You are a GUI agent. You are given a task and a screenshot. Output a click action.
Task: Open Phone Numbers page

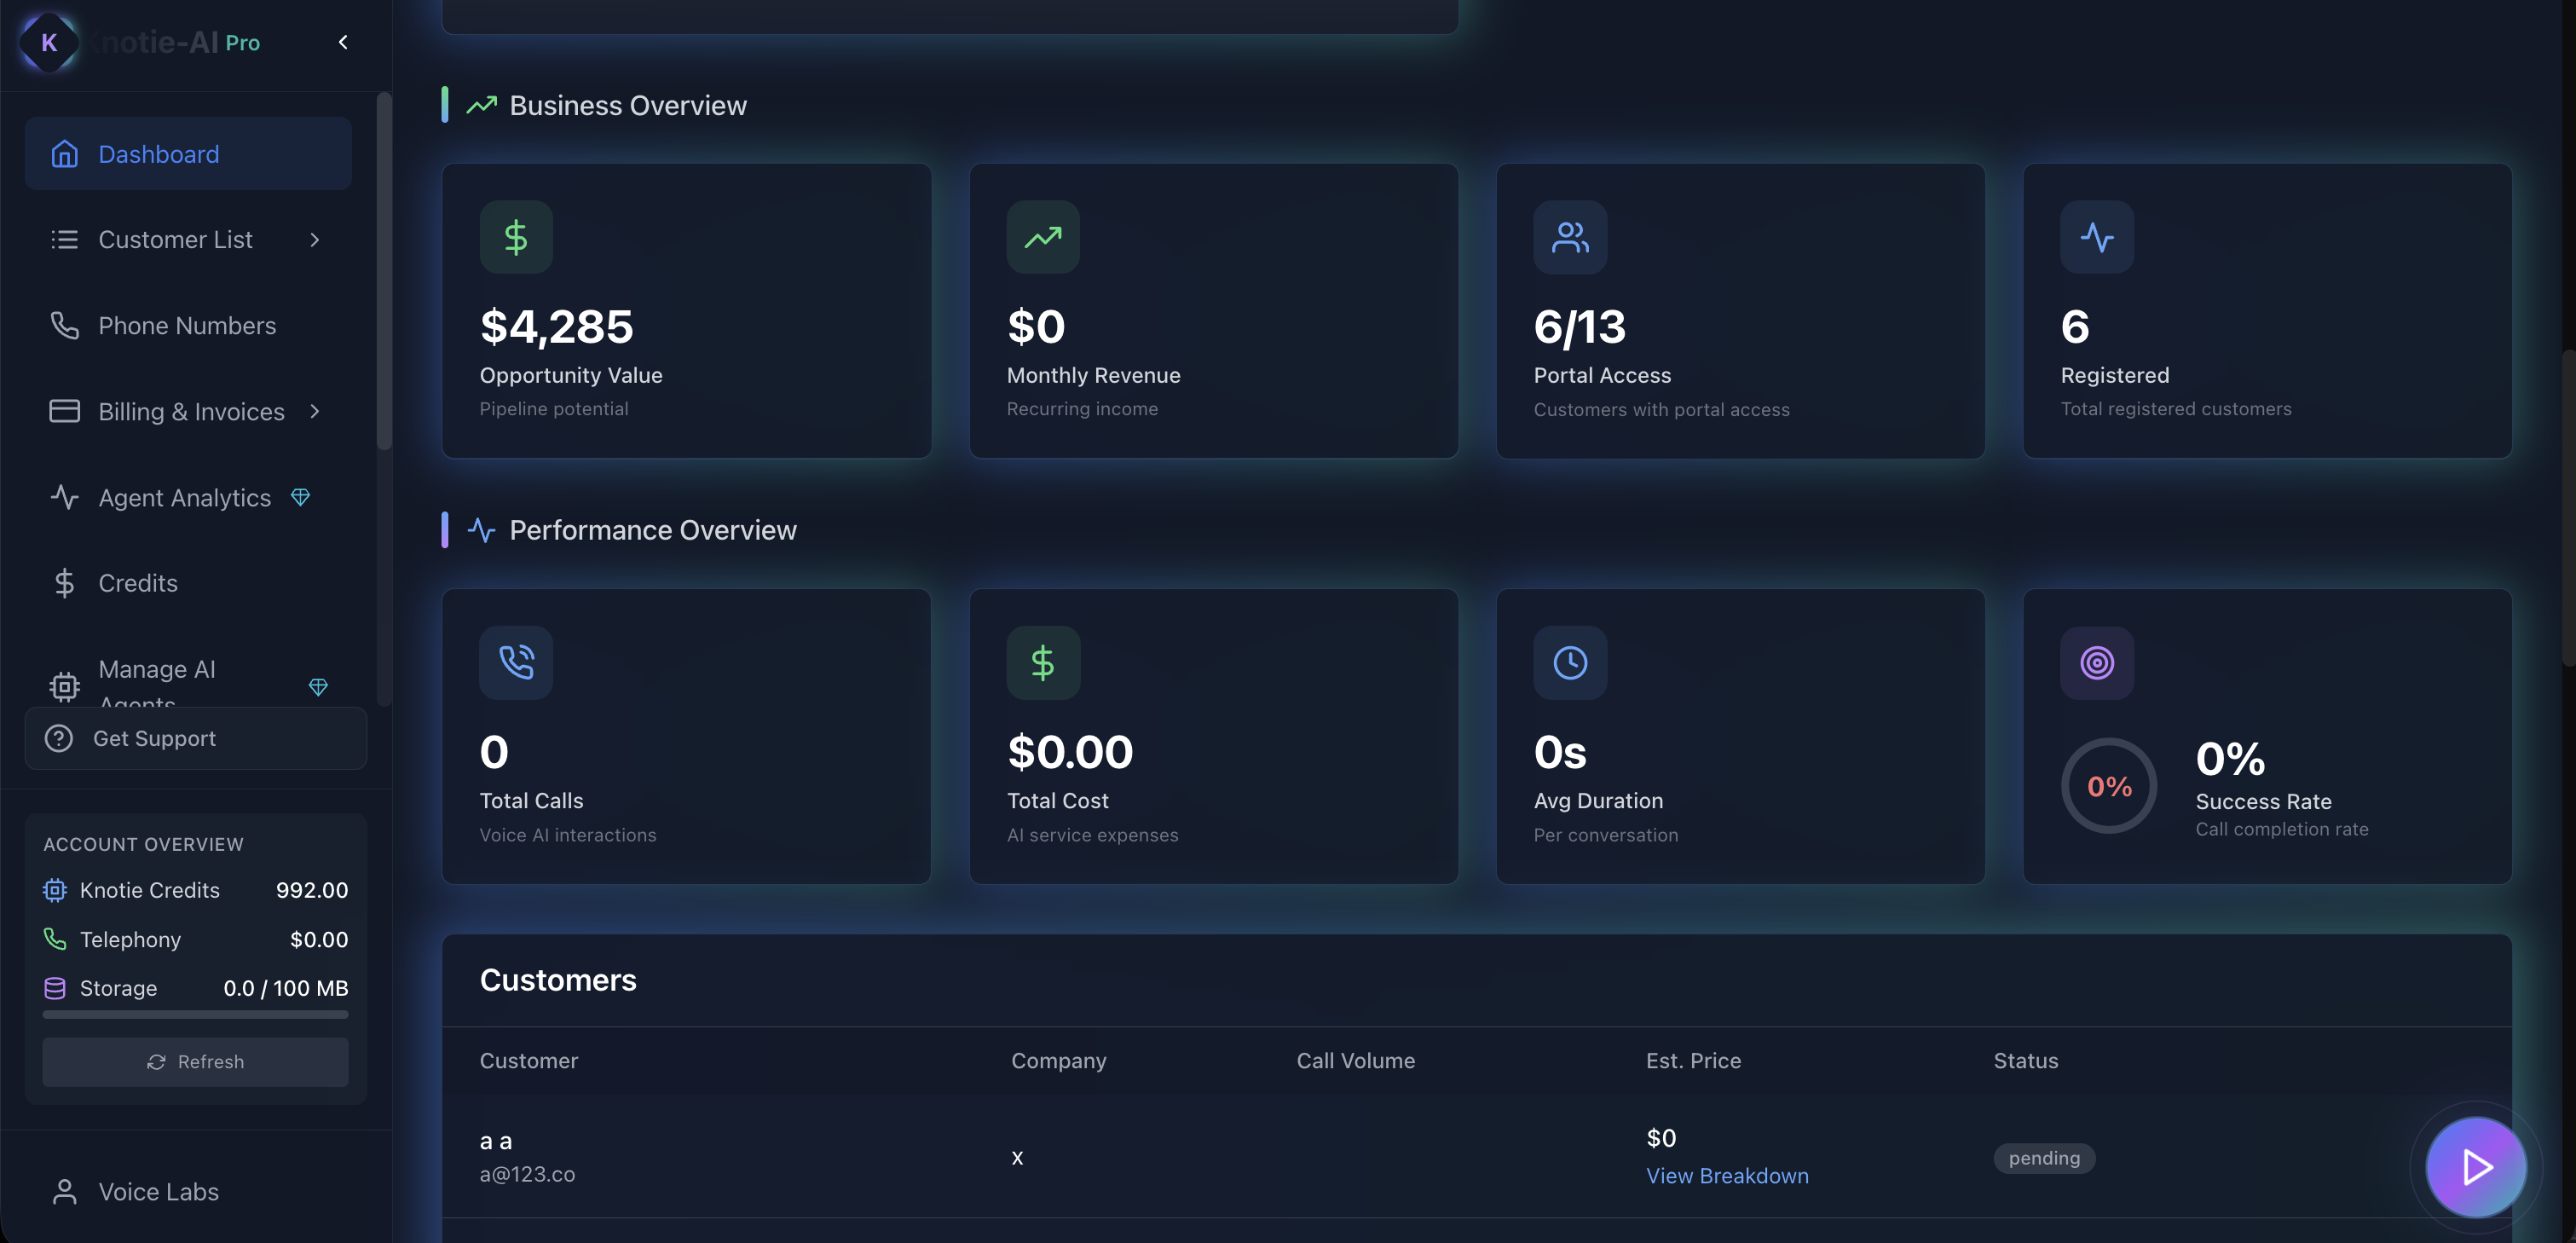[187, 326]
